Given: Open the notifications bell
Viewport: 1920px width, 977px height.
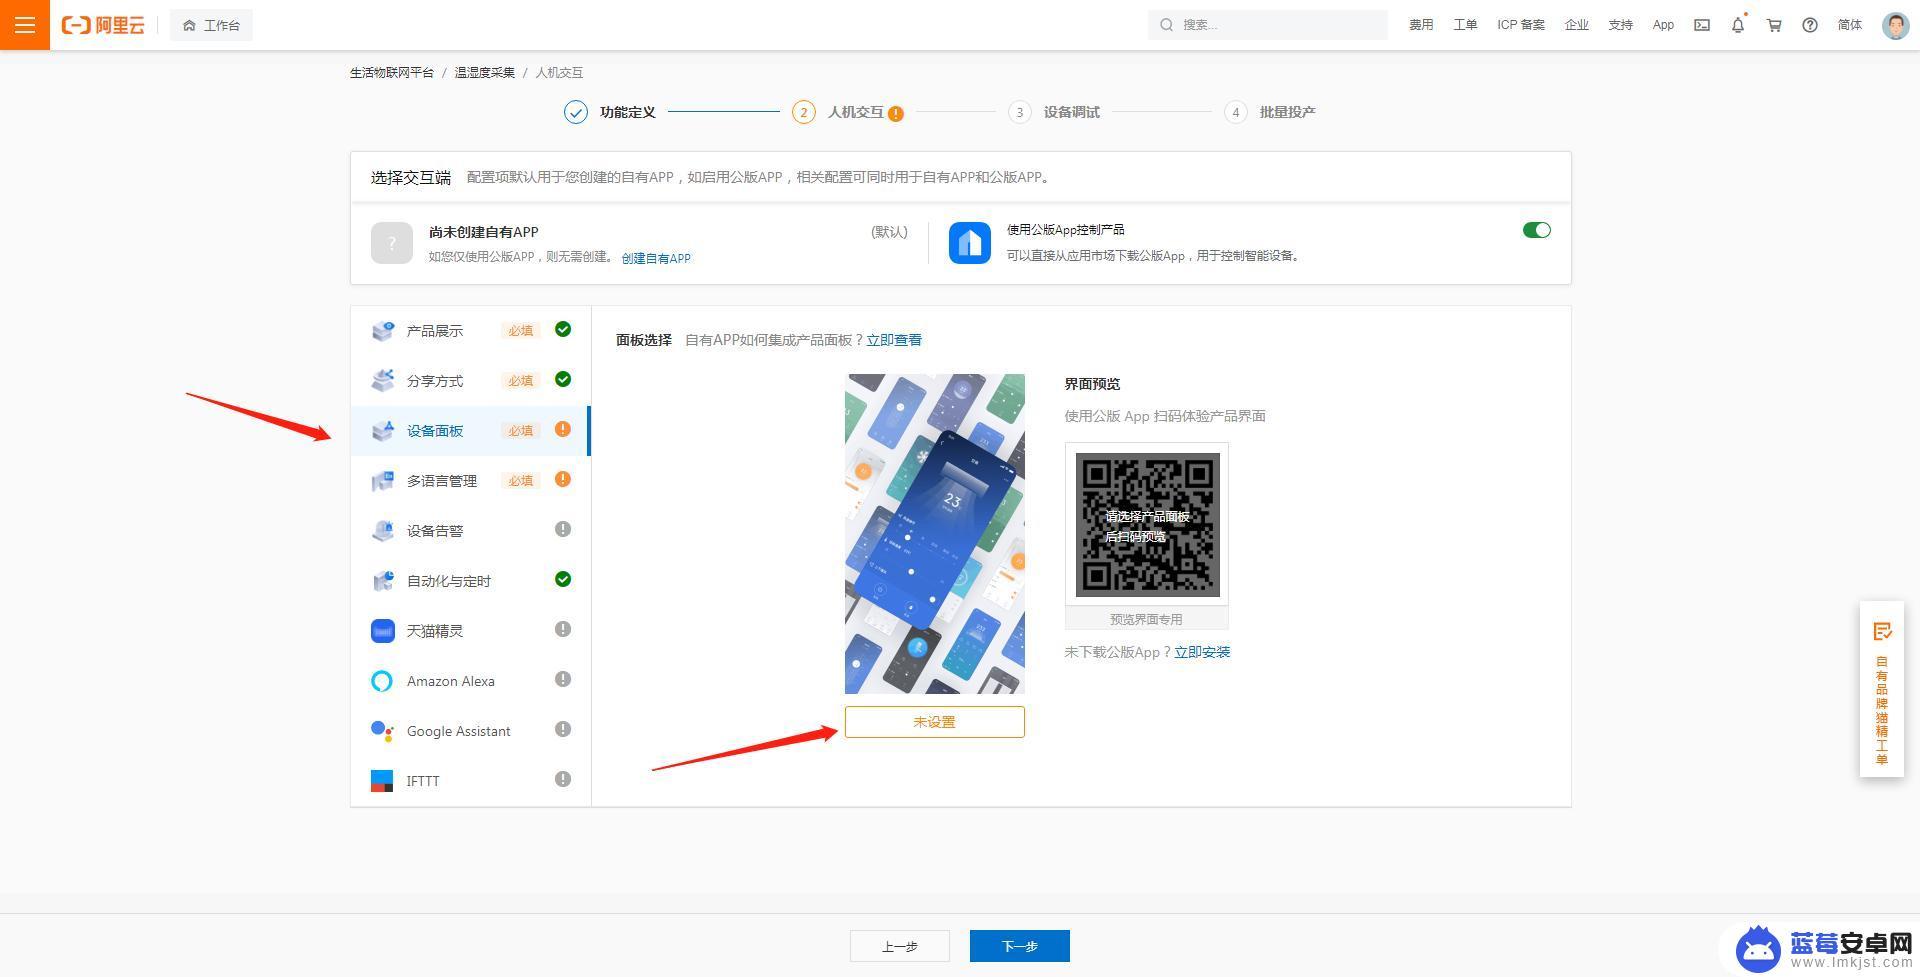Looking at the screenshot, I should (x=1738, y=25).
